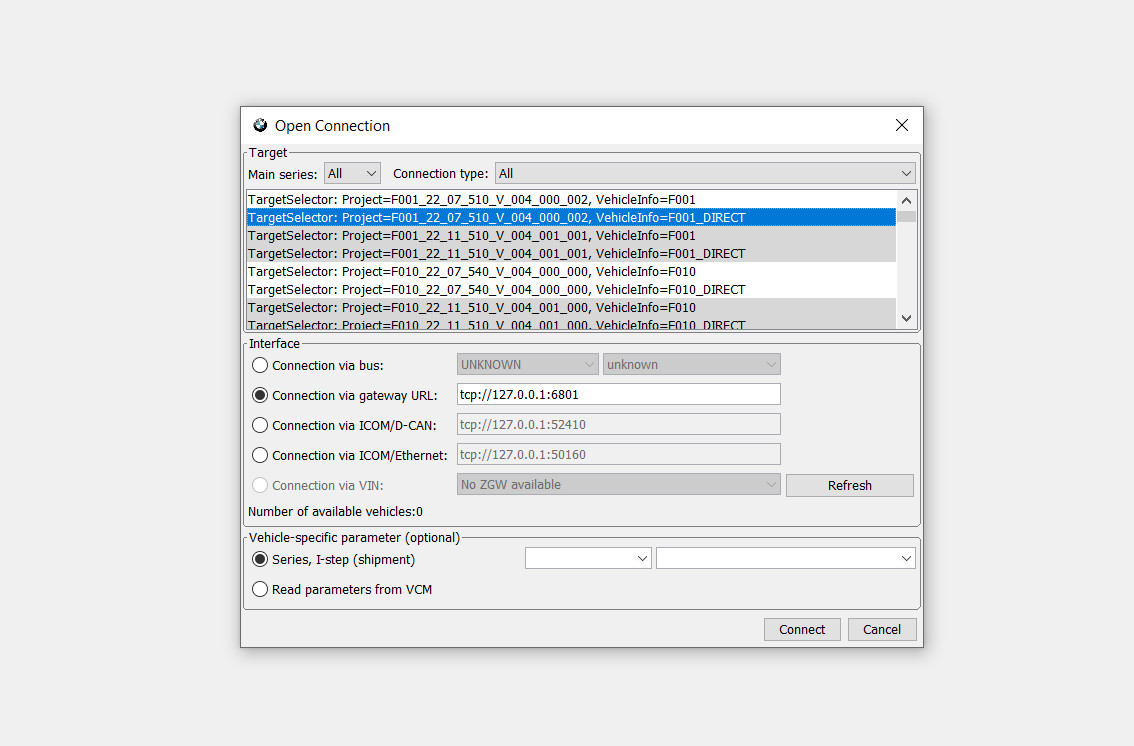Select Connection via VIN radio button

[260, 485]
